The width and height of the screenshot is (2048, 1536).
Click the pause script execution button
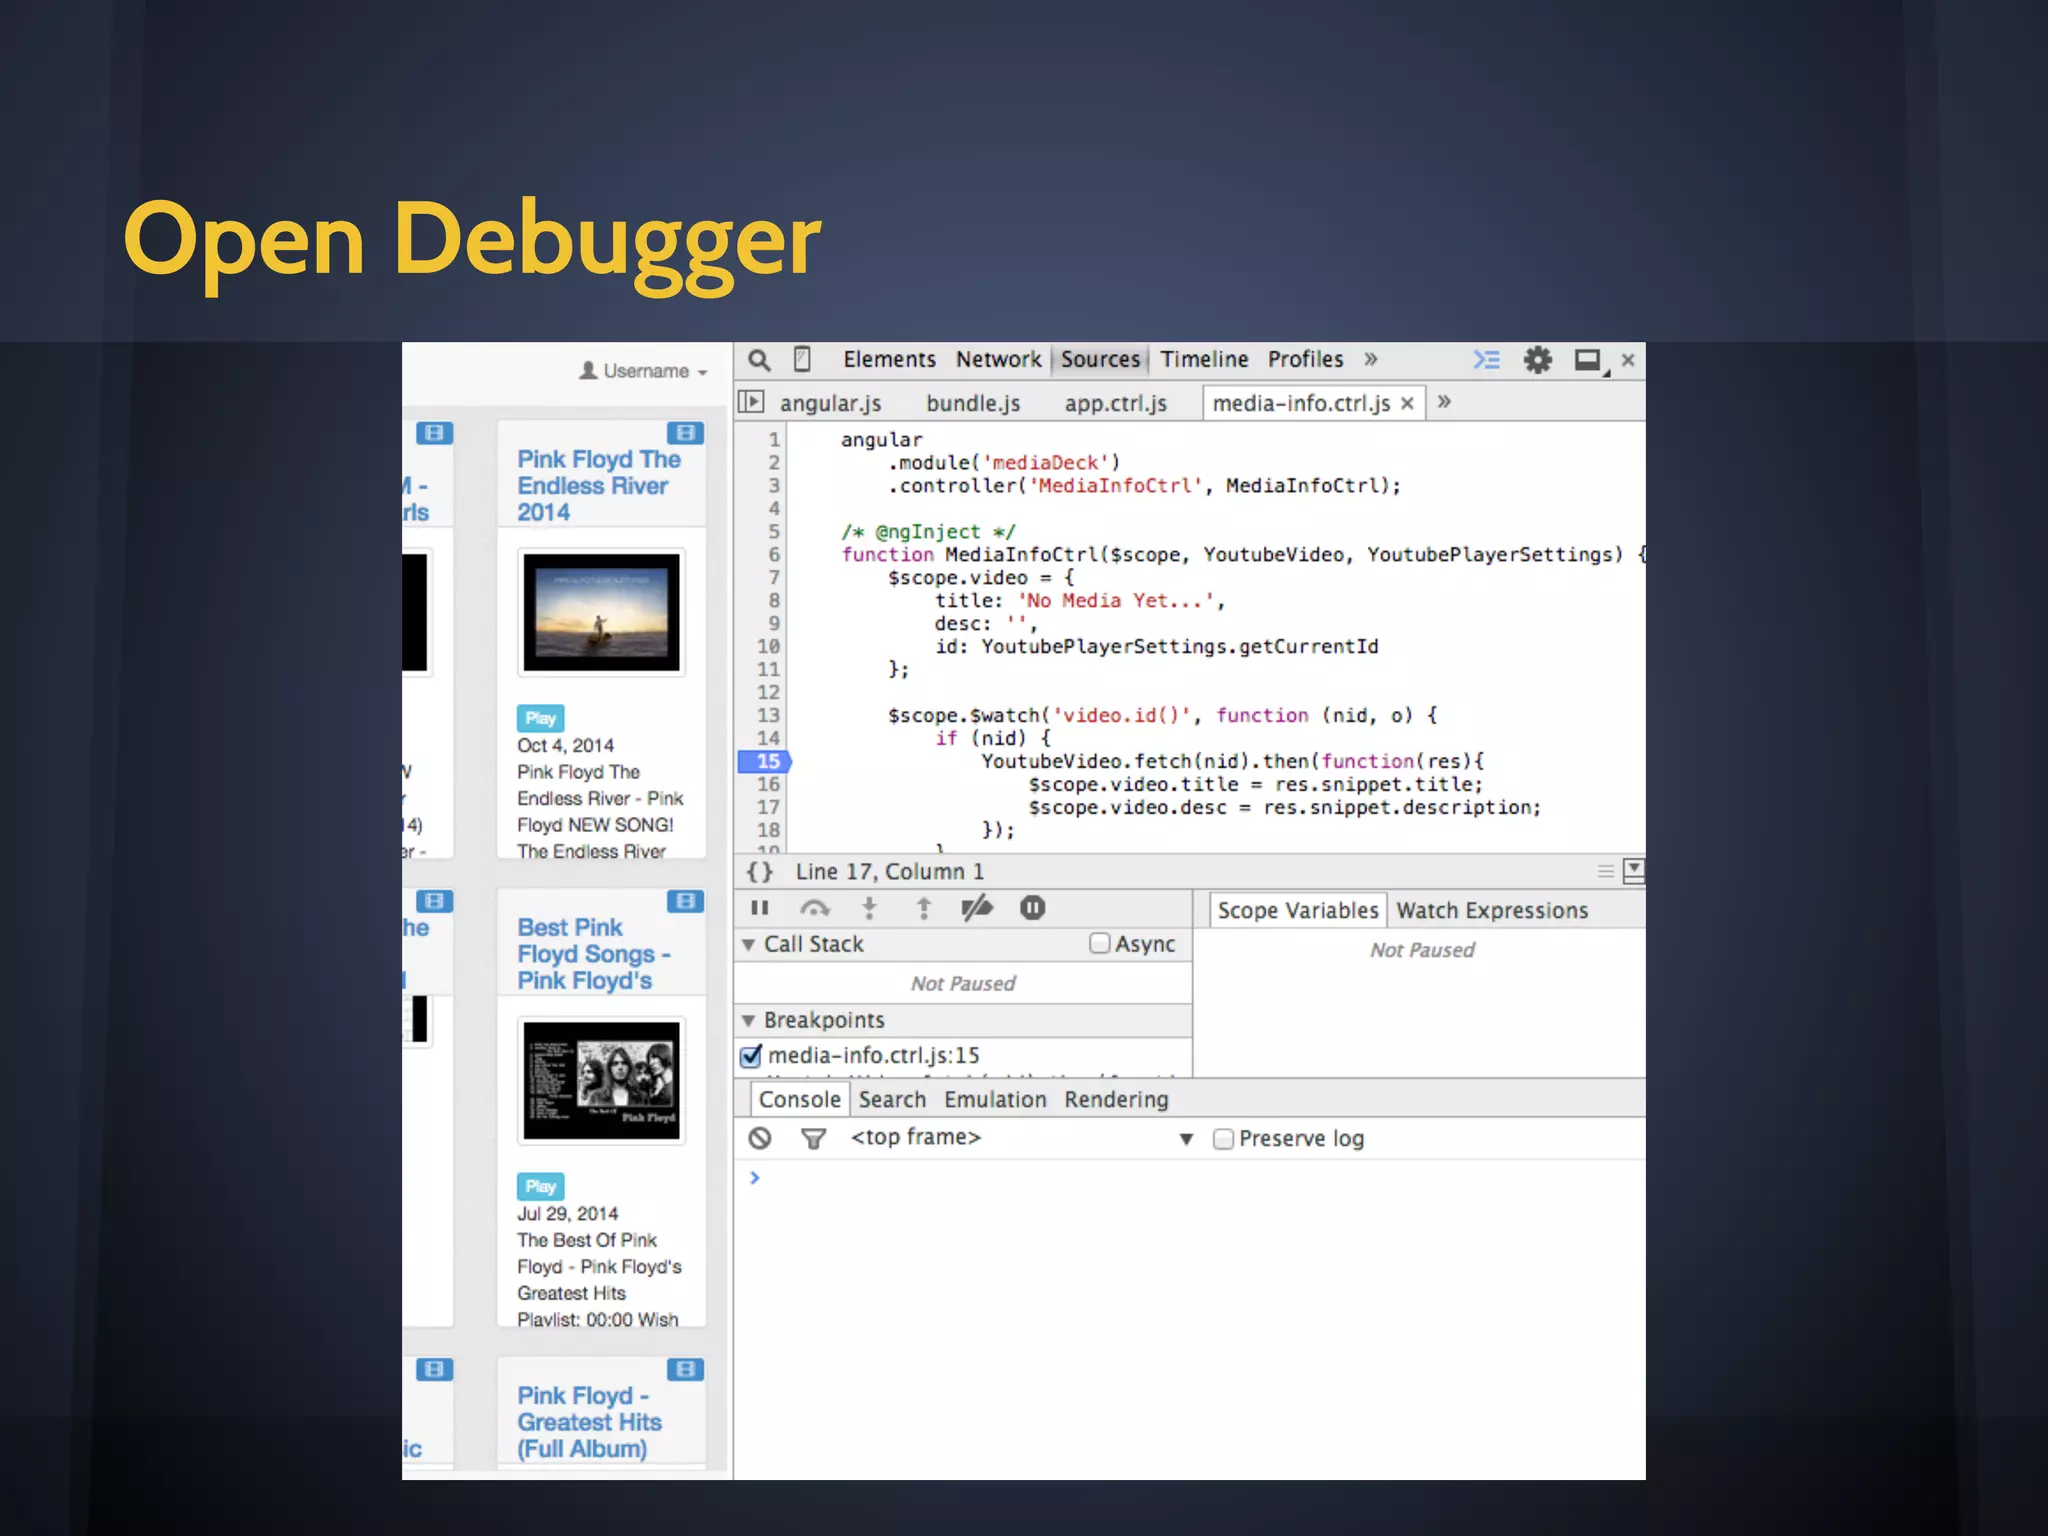click(x=760, y=908)
